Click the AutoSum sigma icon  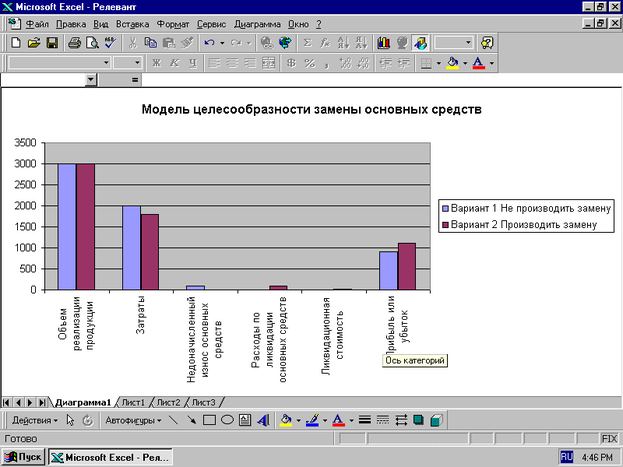click(x=307, y=43)
